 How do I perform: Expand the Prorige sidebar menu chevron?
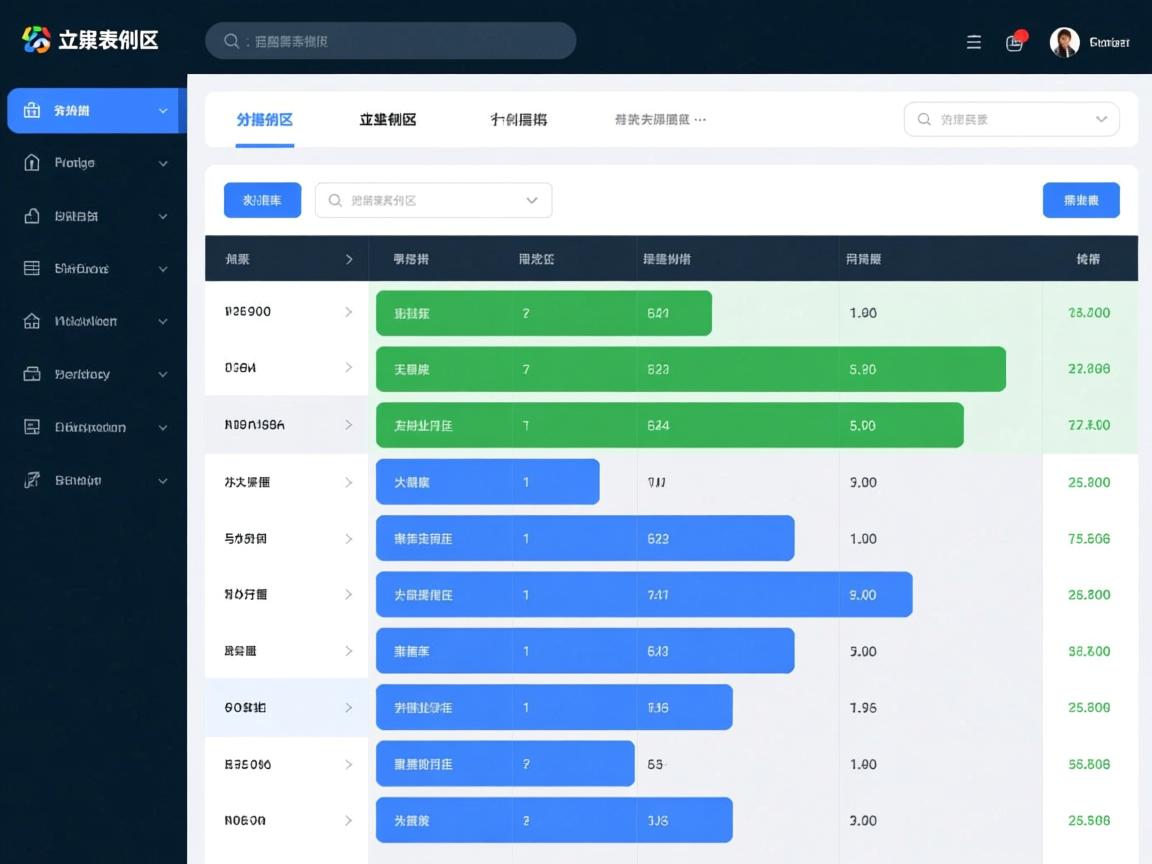tap(163, 163)
